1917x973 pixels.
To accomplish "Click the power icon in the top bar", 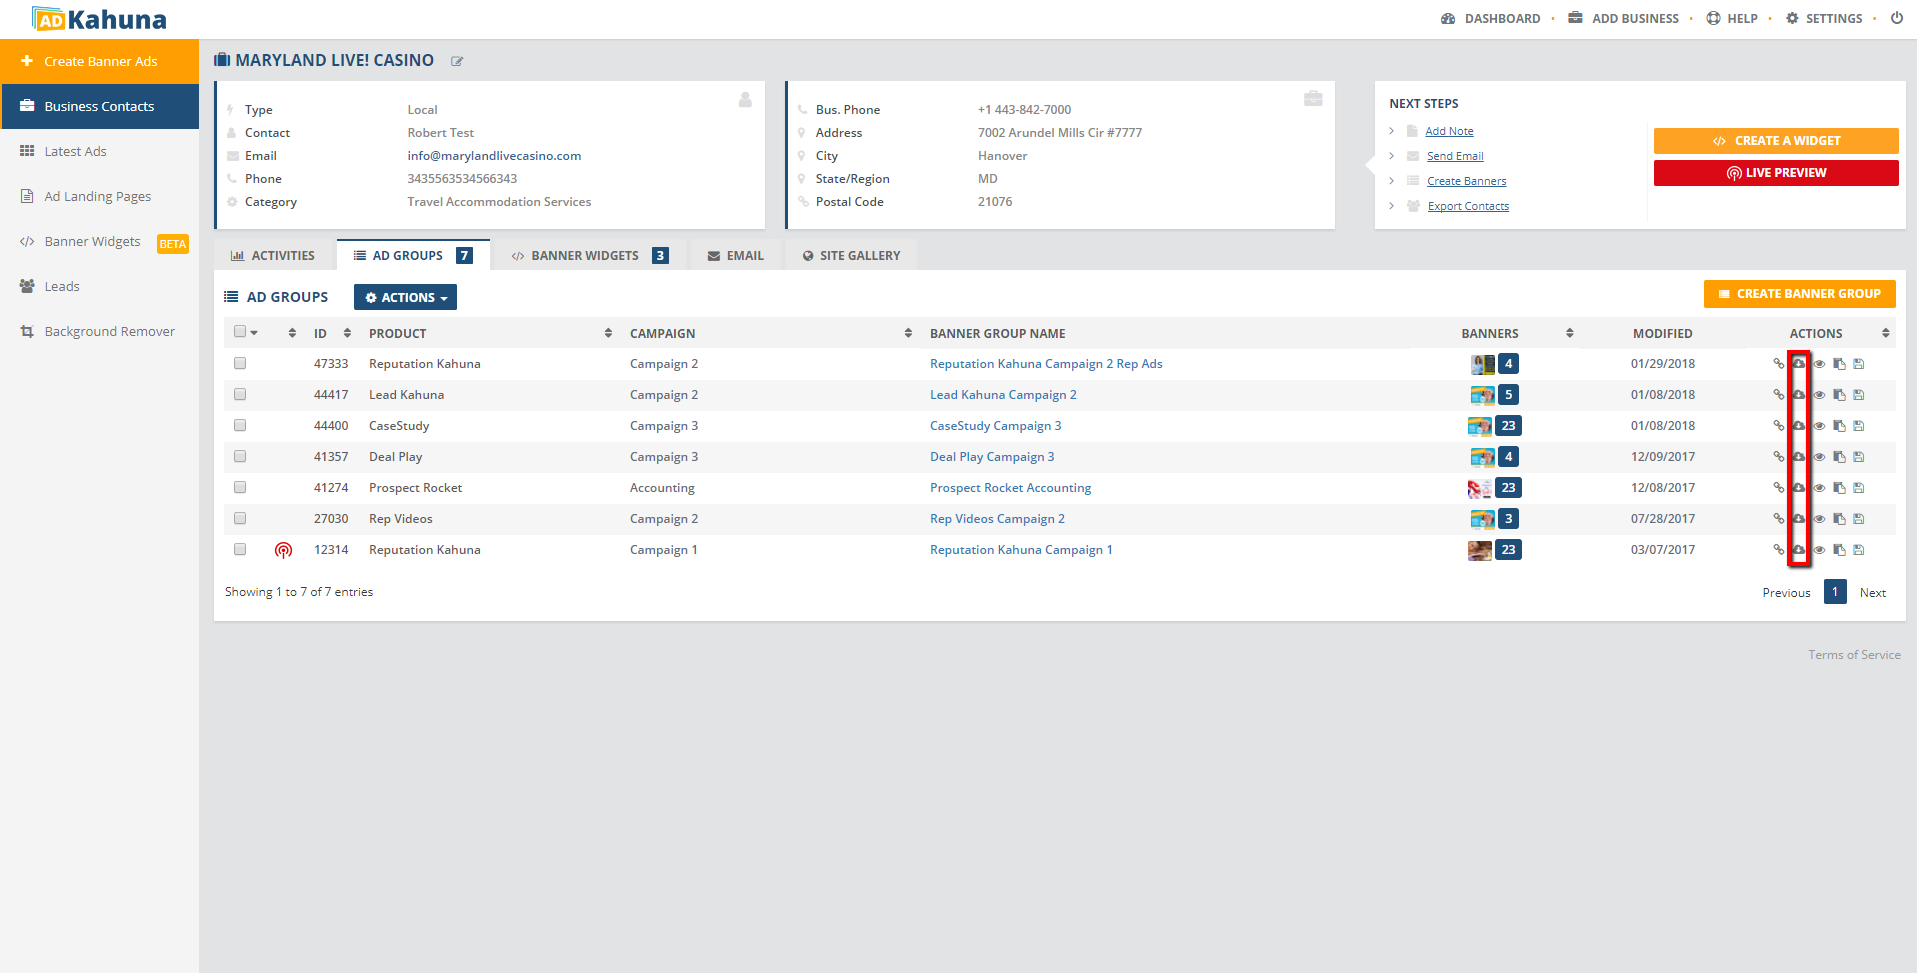I will click(x=1896, y=18).
